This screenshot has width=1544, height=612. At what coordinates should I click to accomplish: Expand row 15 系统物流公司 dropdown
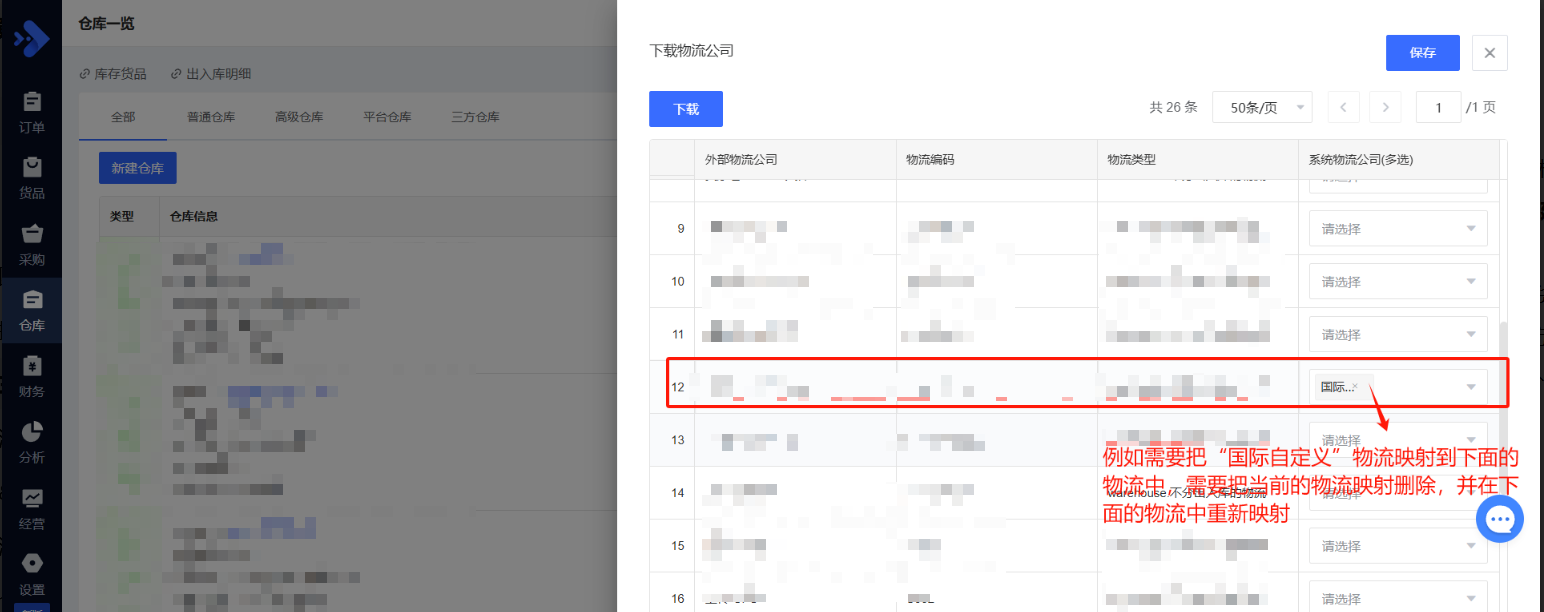[x=1397, y=546]
